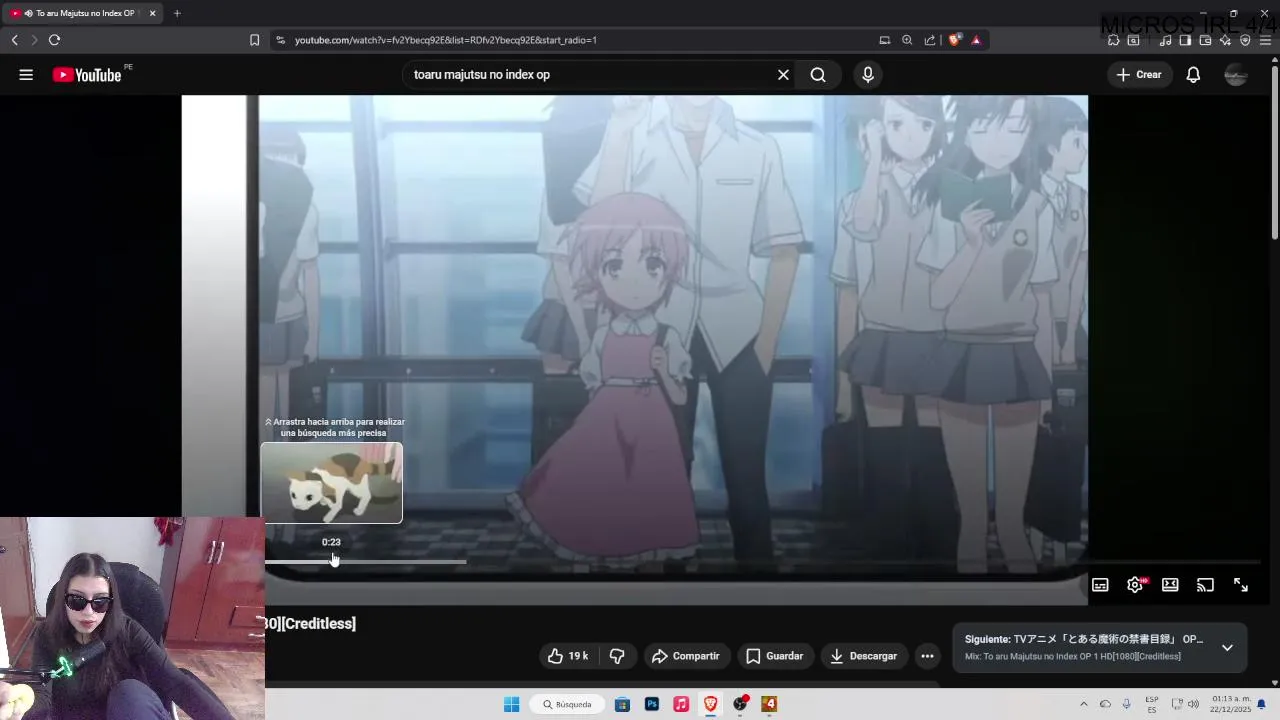1280x720 pixels.
Task: Open the Brave Wallet icon
Action: point(1205,40)
